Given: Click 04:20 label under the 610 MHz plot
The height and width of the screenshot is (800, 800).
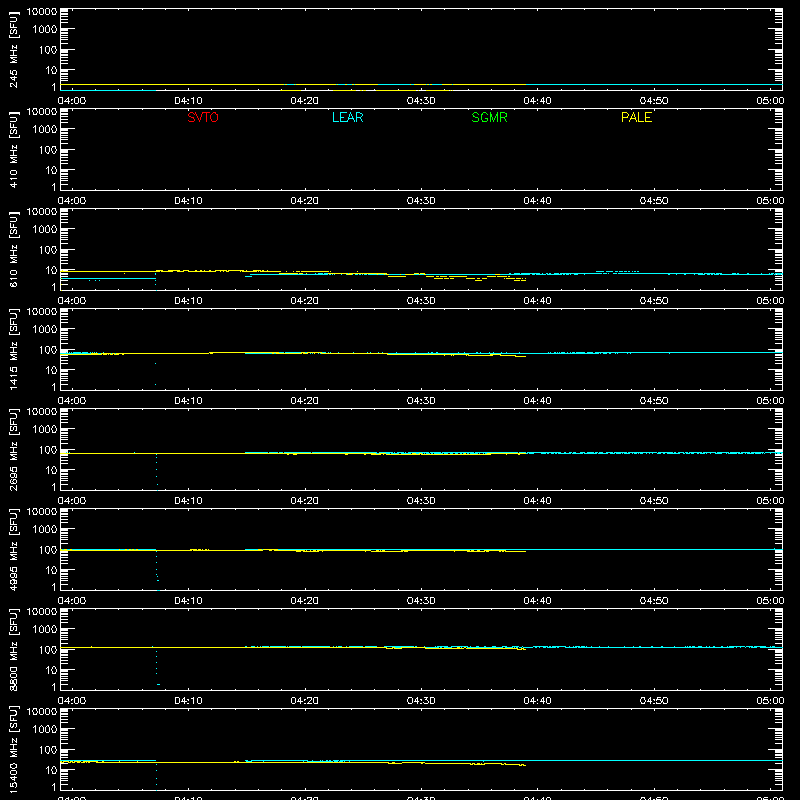Looking at the screenshot, I should (x=305, y=301).
